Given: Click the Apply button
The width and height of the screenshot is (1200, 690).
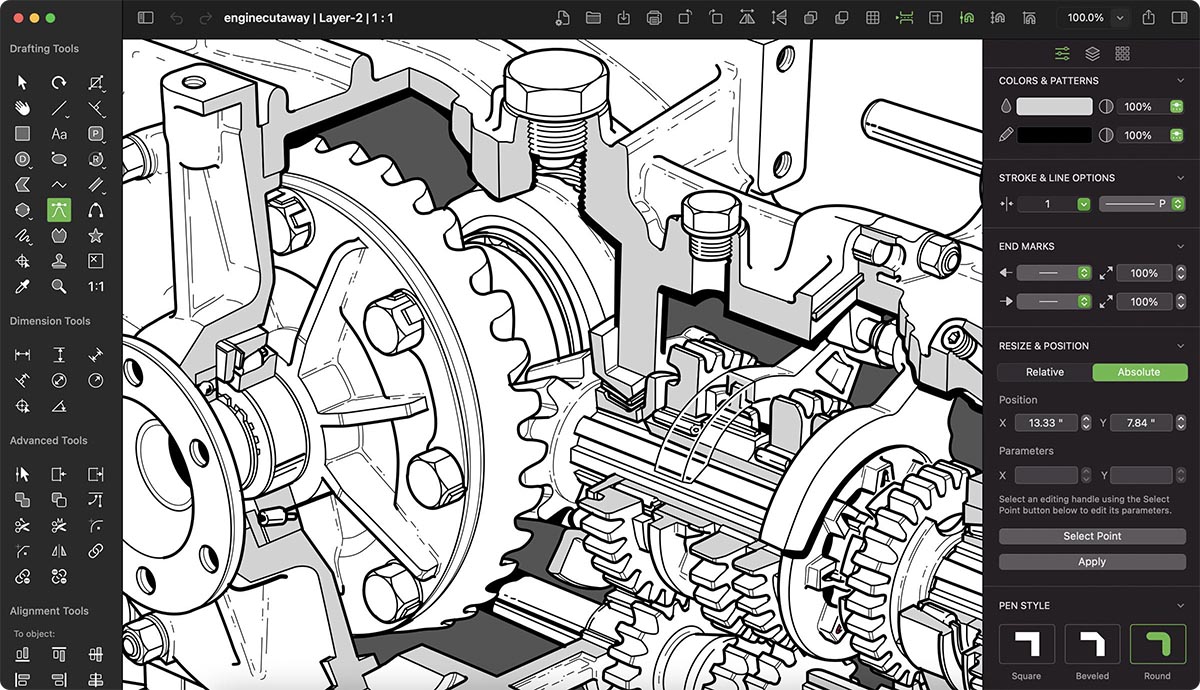Looking at the screenshot, I should 1091,561.
